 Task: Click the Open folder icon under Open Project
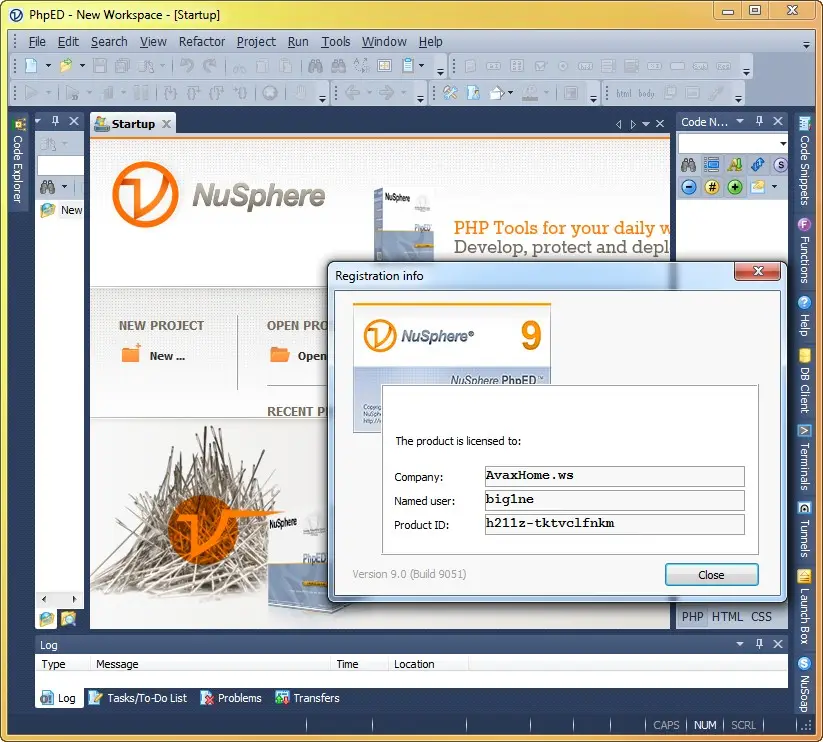(x=279, y=355)
